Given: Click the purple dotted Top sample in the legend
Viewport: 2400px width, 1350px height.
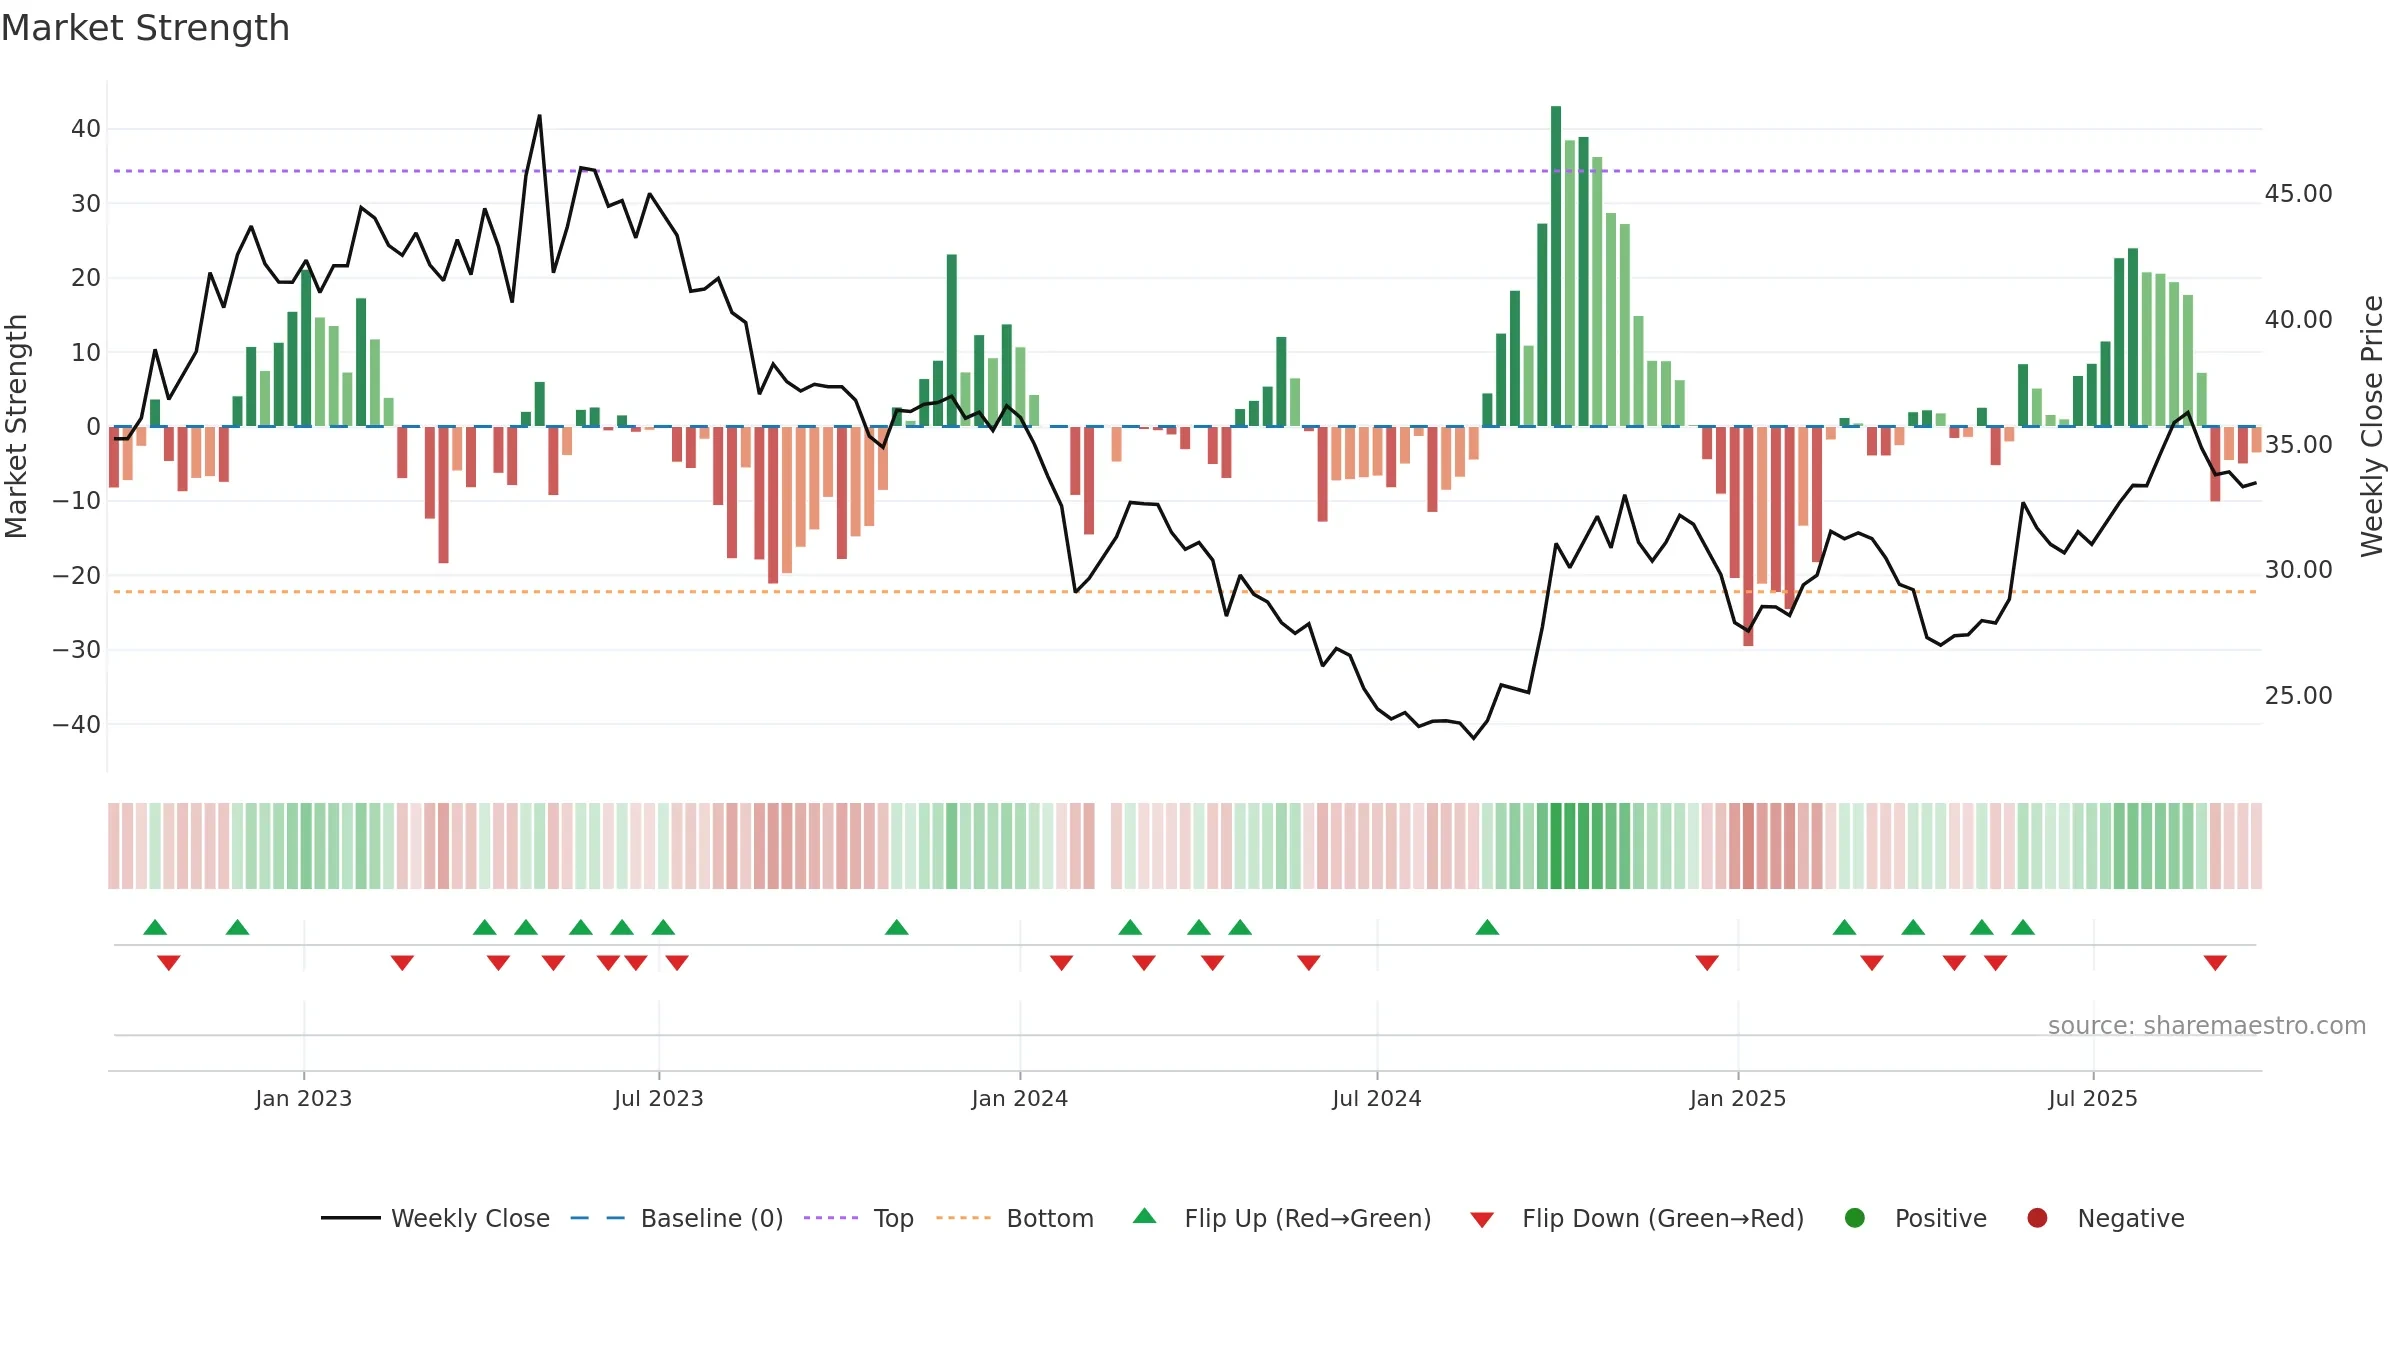Looking at the screenshot, I should [x=831, y=1218].
